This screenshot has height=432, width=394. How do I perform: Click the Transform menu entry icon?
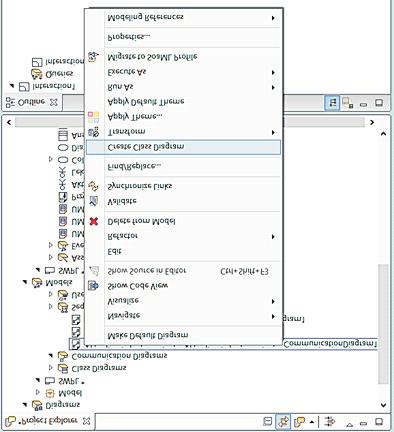(94, 132)
